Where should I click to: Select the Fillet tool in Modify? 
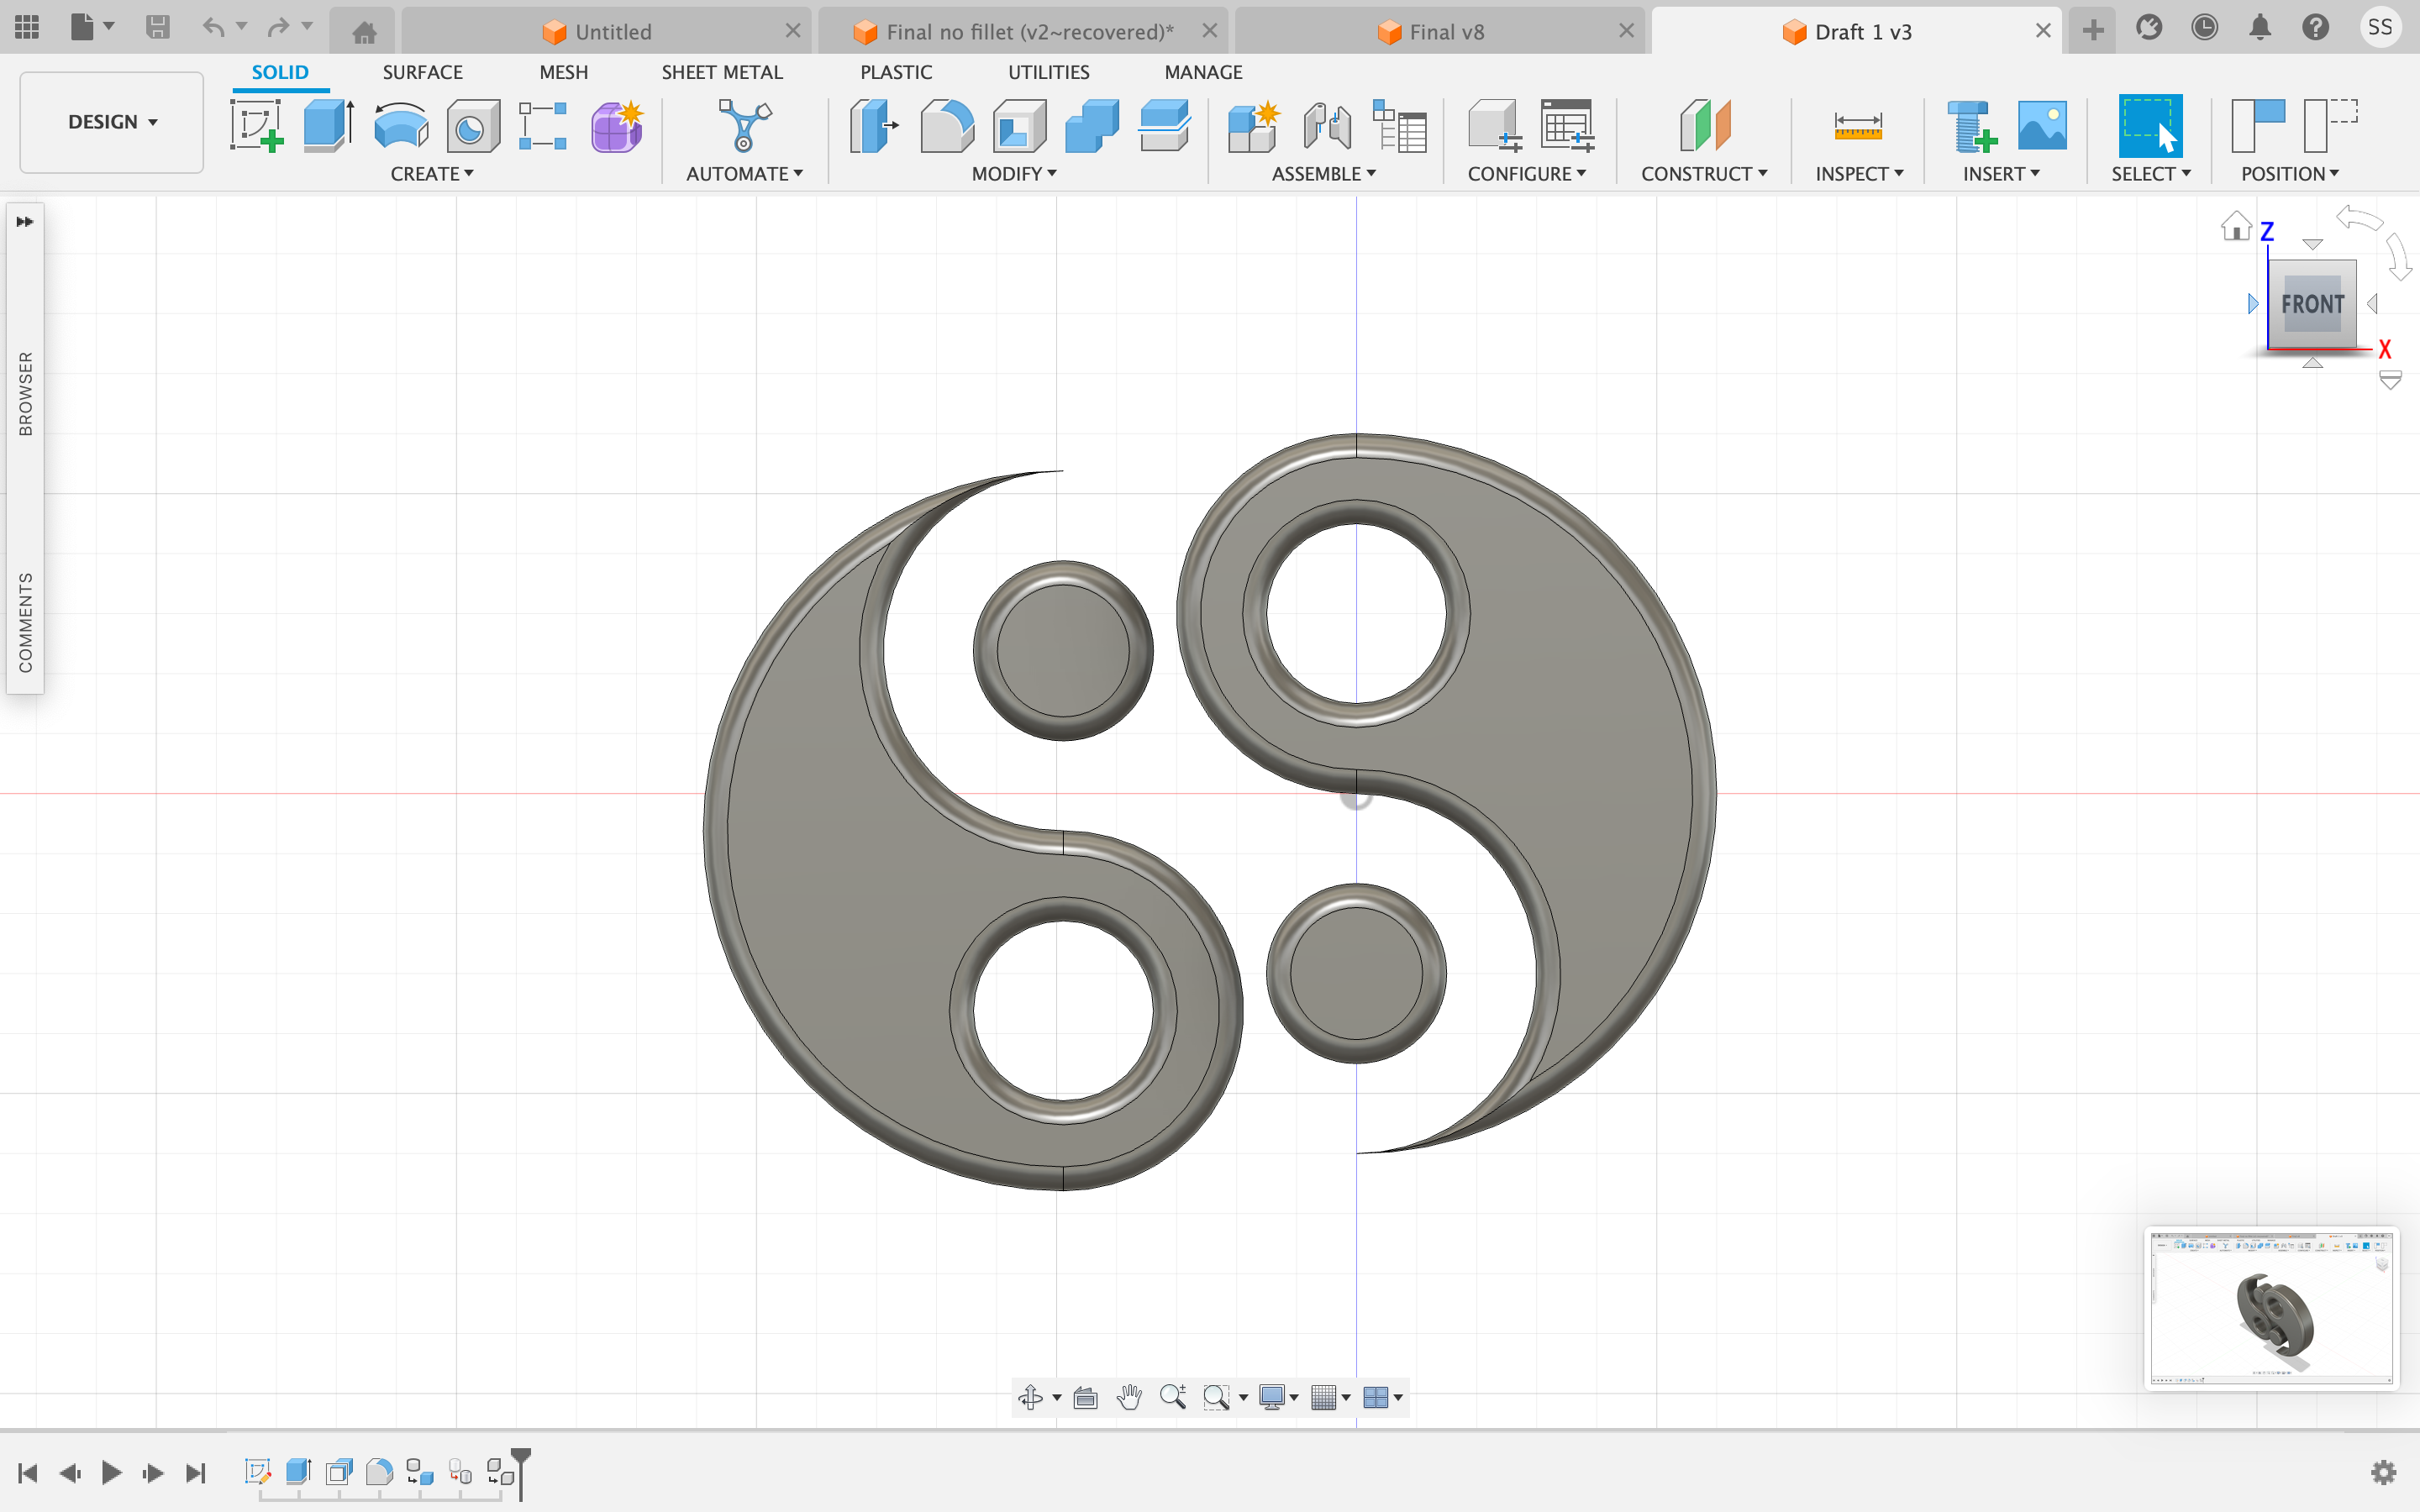(x=947, y=125)
